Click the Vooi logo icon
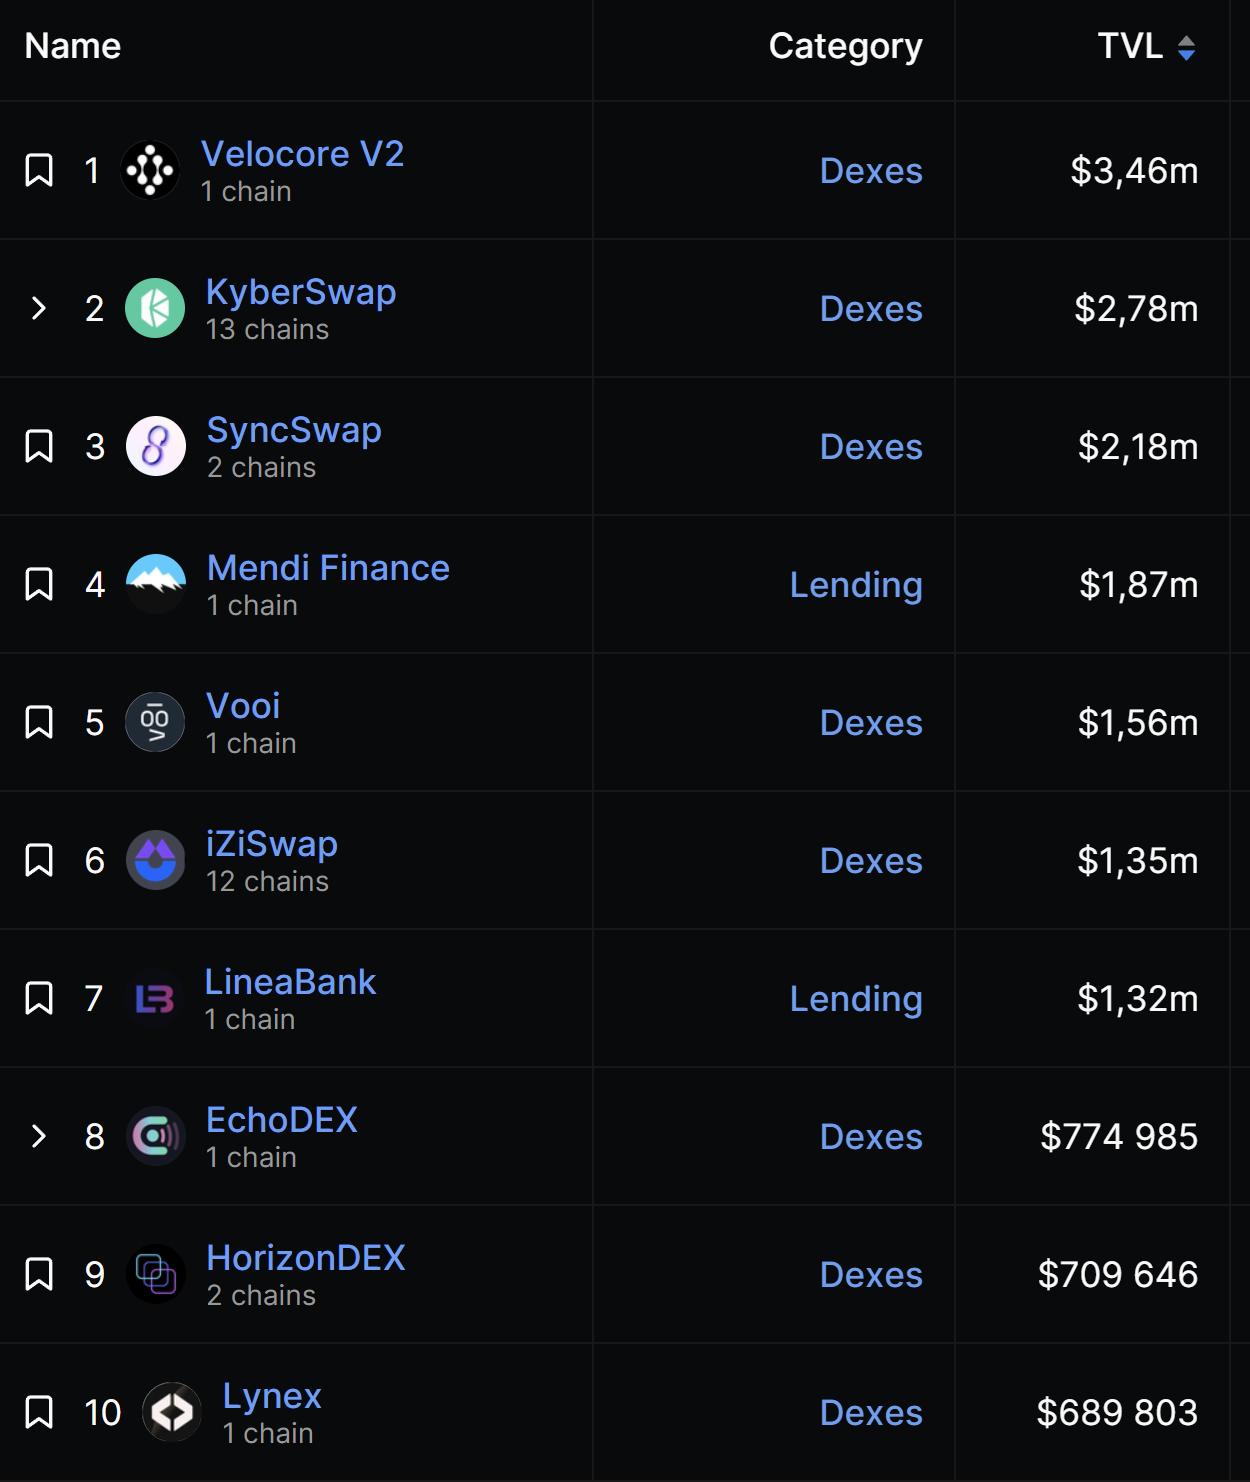The height and width of the screenshot is (1482, 1250). (155, 722)
